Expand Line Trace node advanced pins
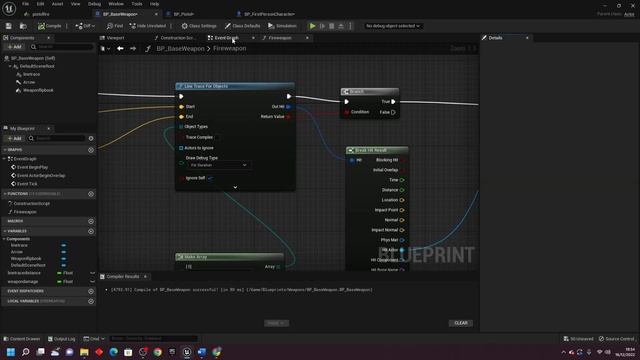This screenshot has width=640, height=360. tap(235, 187)
